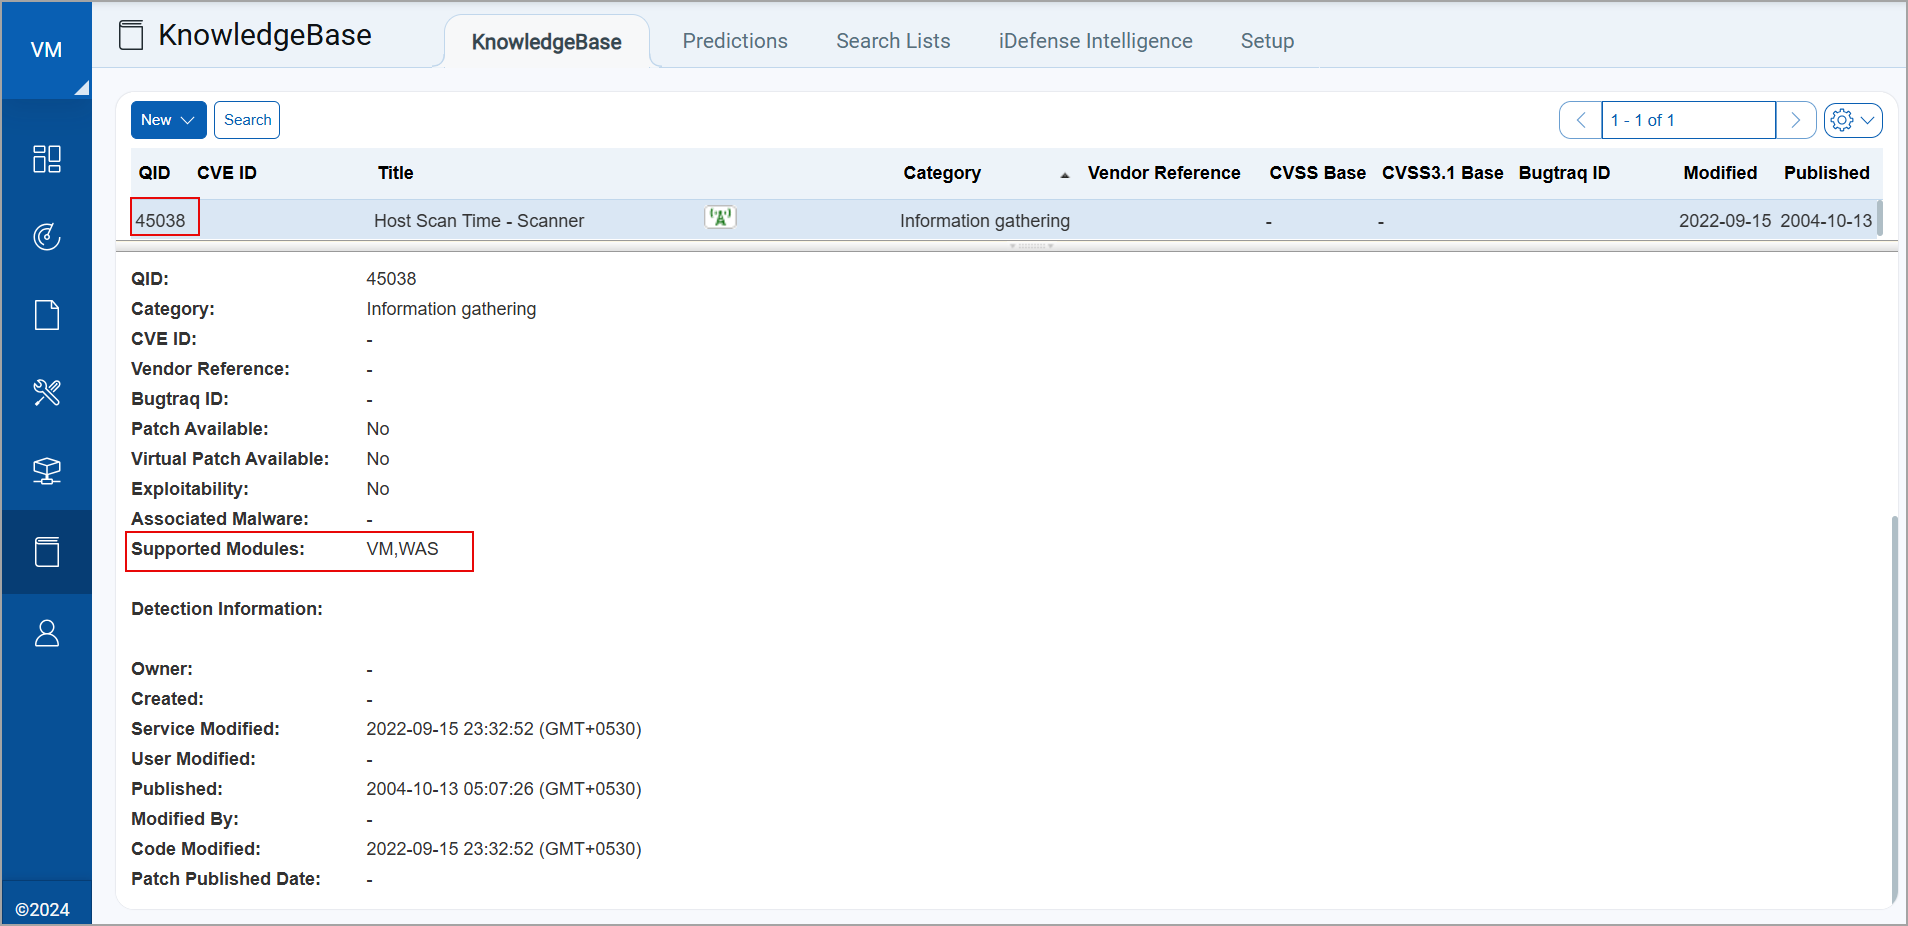
Task: Open the Remediation tools icon in sidebar
Action: coord(47,392)
